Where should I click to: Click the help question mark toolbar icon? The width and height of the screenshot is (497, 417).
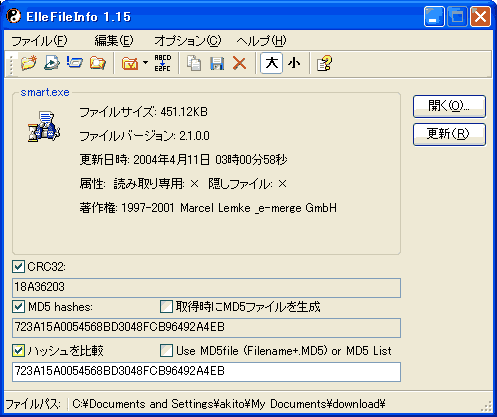[x=325, y=63]
